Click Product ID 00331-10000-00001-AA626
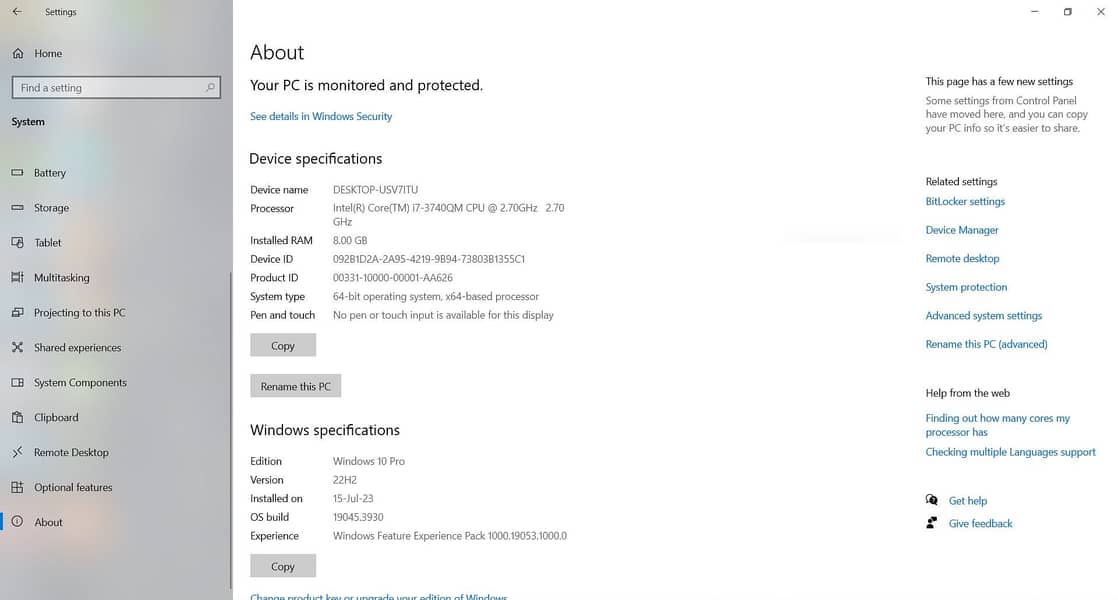Screen dimensions: 1118x600 tap(392, 277)
